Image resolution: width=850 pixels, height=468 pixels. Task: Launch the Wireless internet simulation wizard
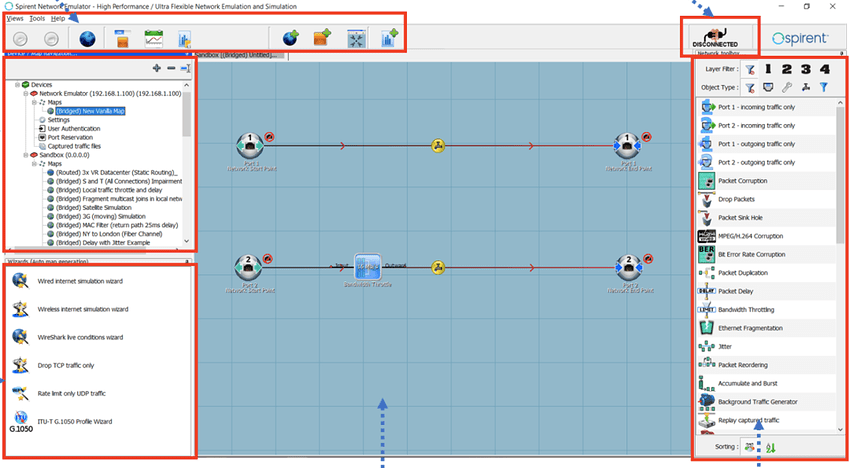tap(83, 309)
